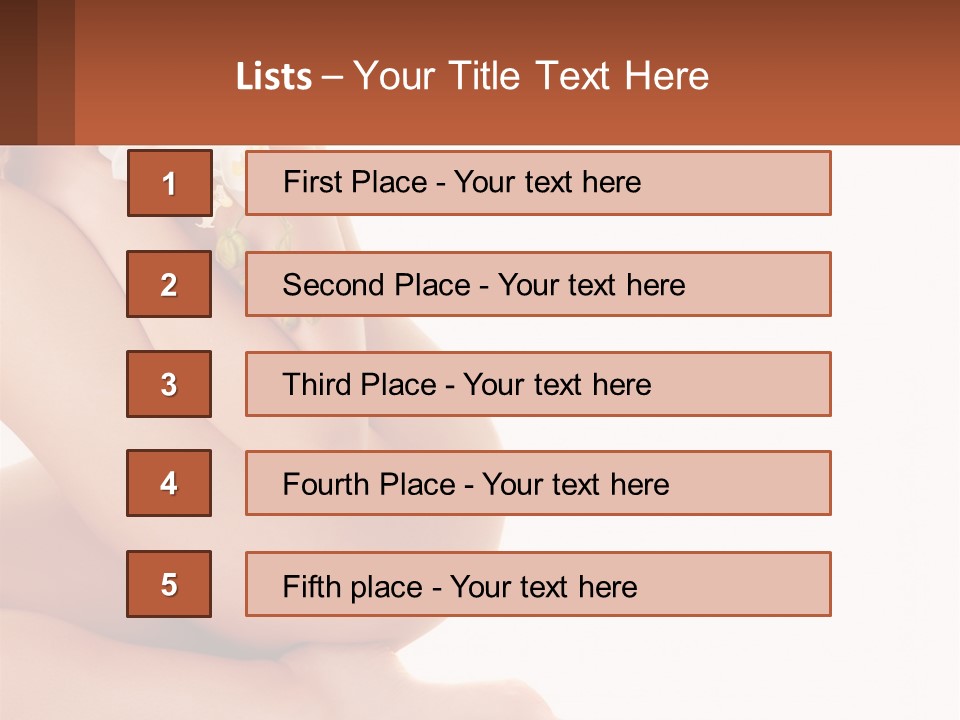Image resolution: width=960 pixels, height=720 pixels.
Task: Select the Fifth place text bar
Action: (x=538, y=584)
